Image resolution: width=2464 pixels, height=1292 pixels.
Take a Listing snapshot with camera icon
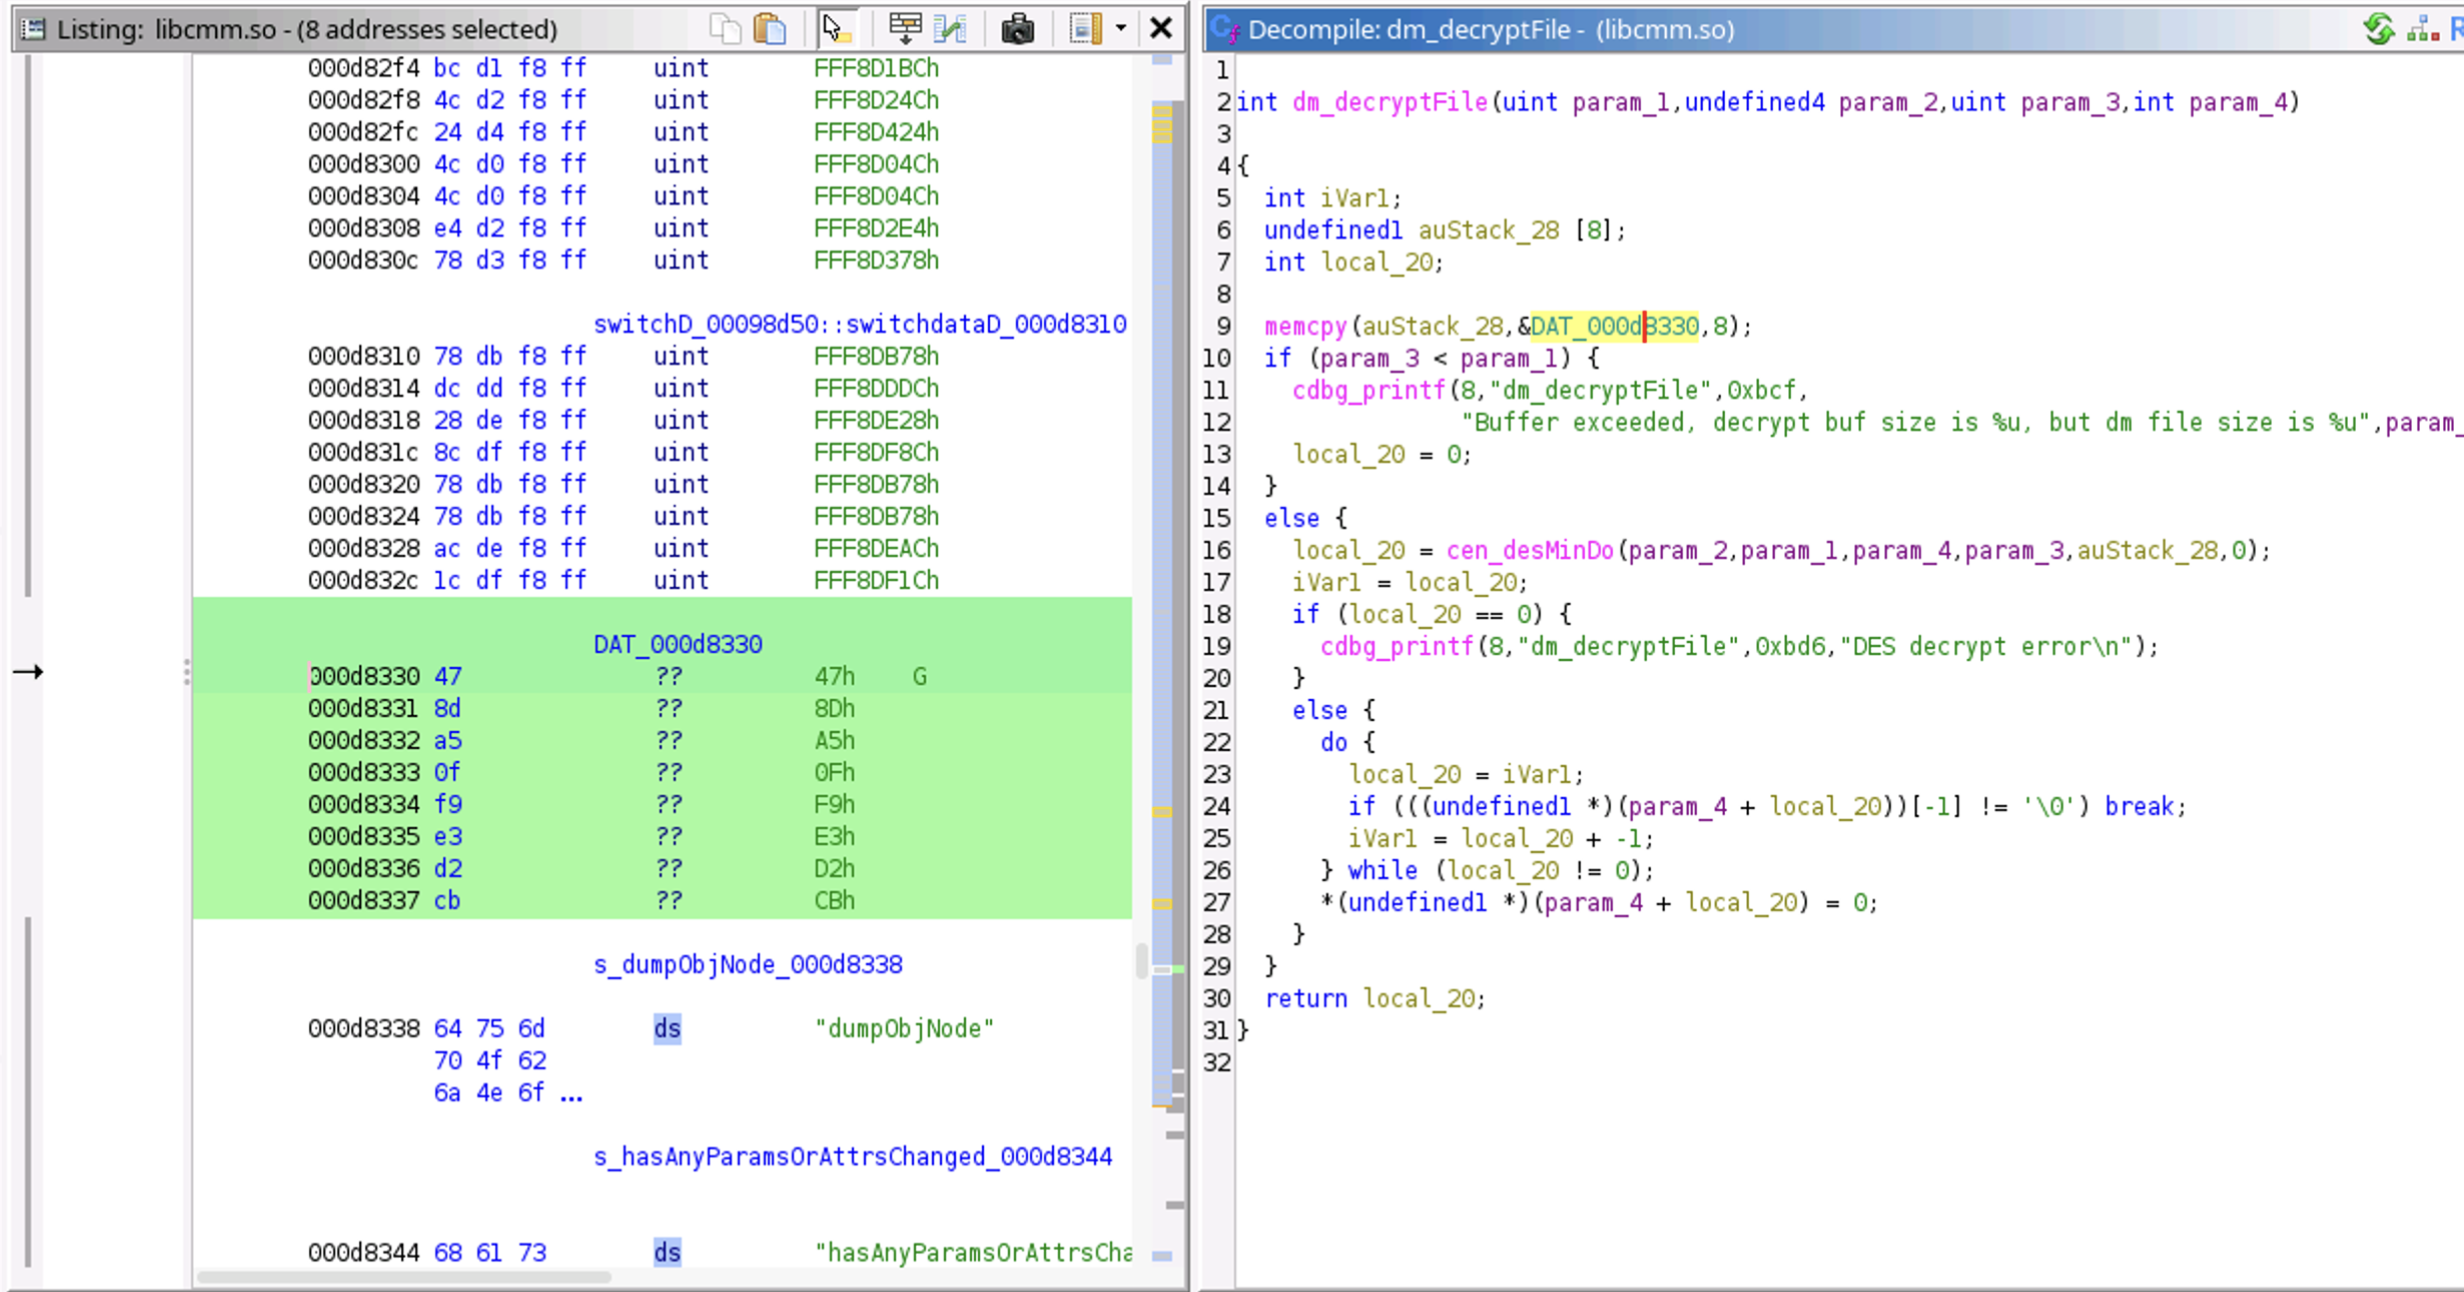click(1017, 29)
